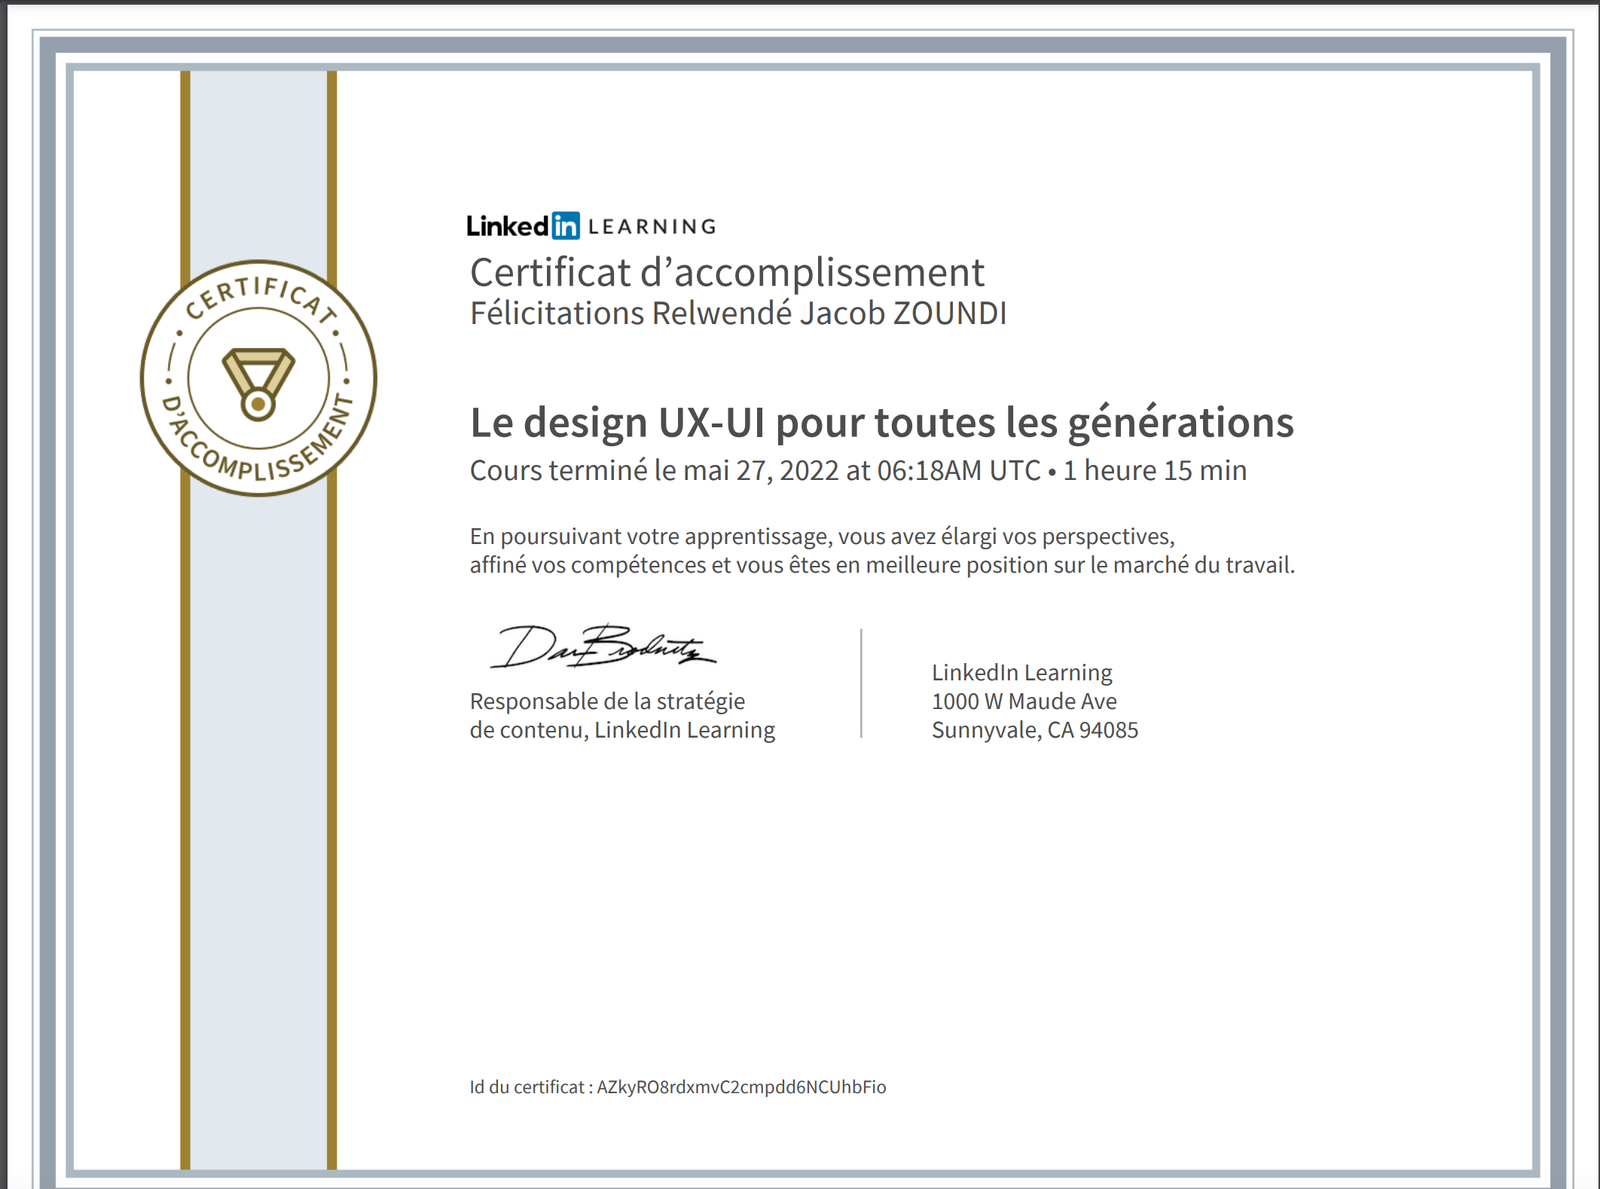Click address line "1000 W Maude Ave"

(x=1024, y=701)
